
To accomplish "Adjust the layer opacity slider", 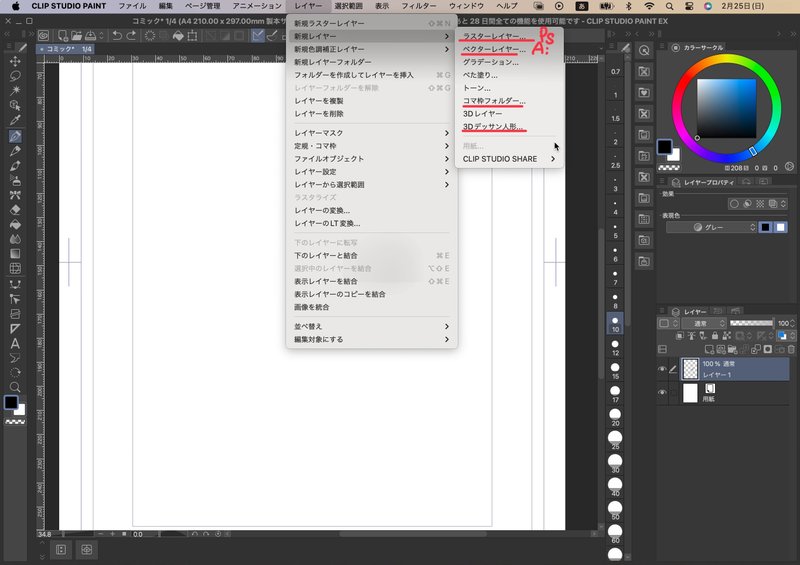I will (751, 323).
